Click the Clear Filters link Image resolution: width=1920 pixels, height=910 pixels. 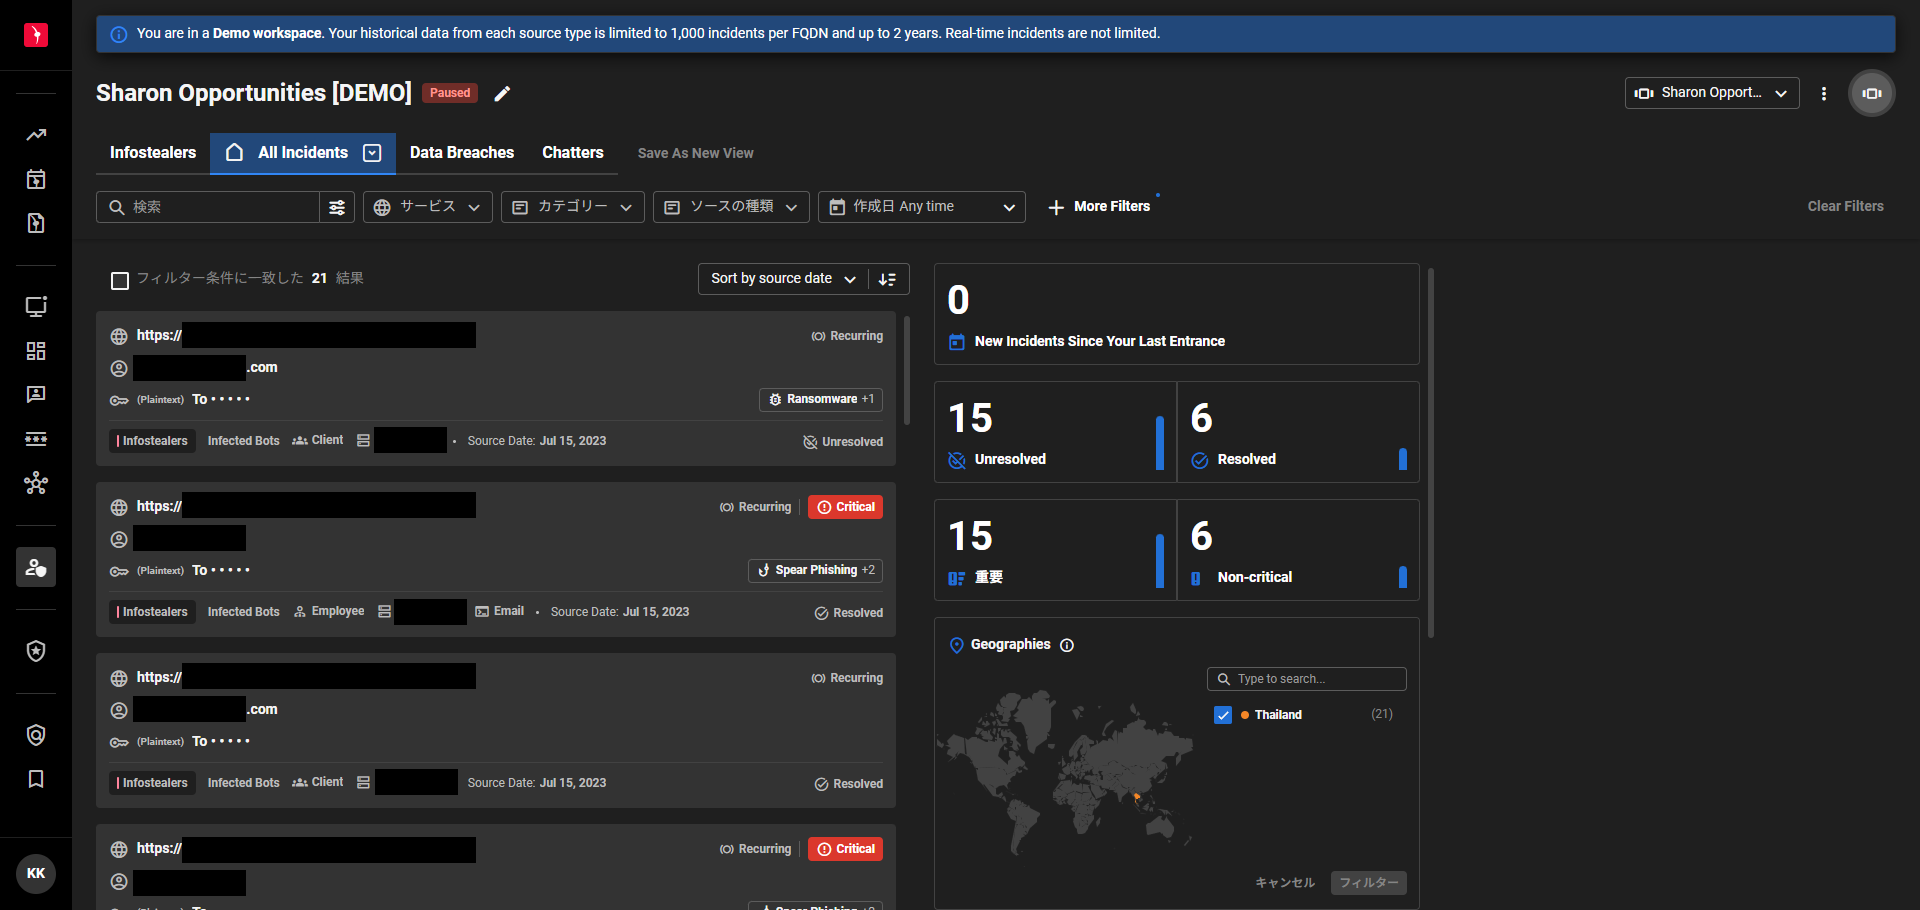tap(1845, 207)
